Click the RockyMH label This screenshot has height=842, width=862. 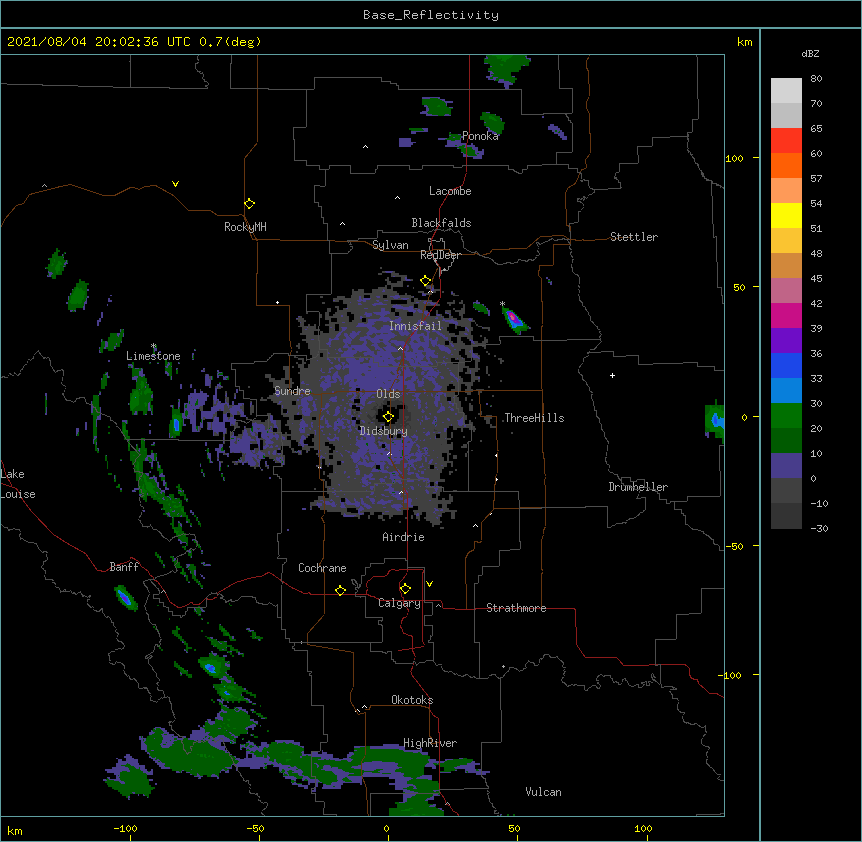[245, 227]
